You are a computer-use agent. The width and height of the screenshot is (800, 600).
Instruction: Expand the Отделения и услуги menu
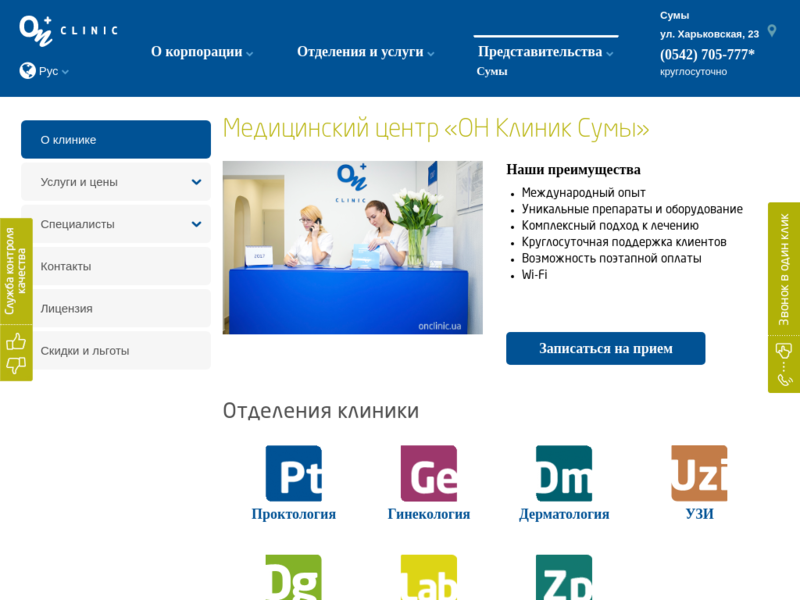[366, 52]
